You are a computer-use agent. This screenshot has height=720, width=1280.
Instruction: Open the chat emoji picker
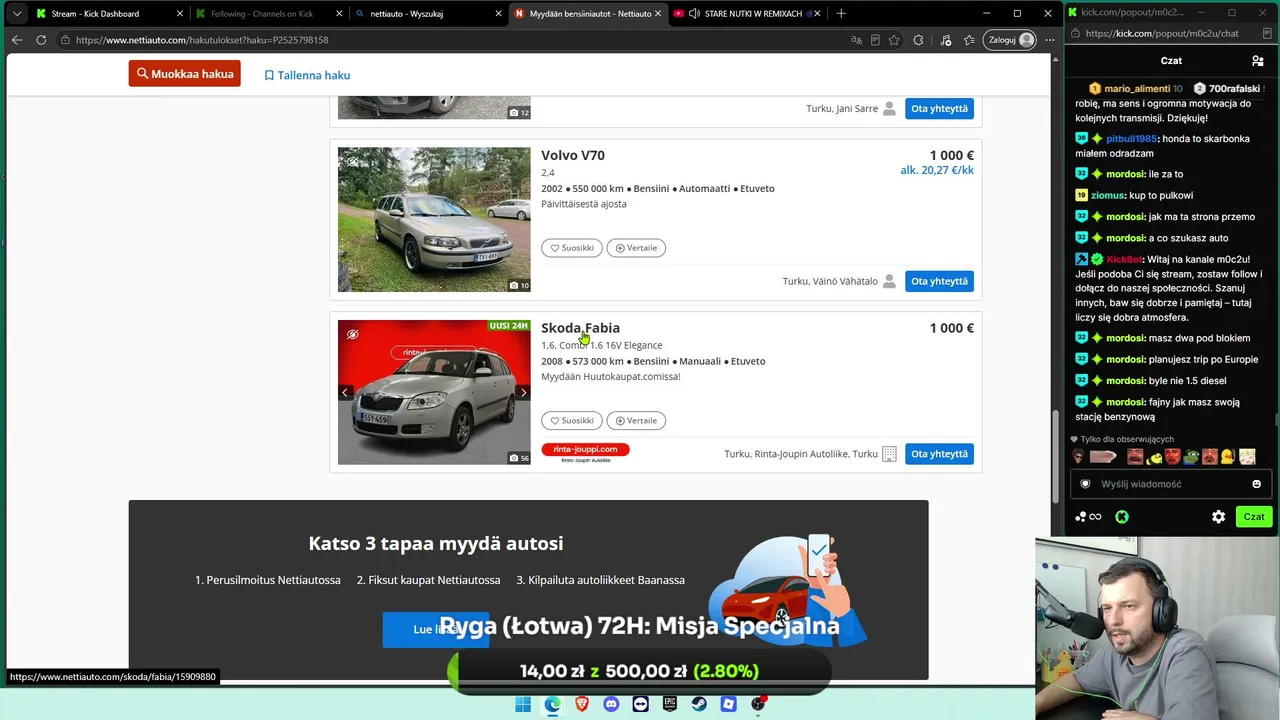coord(1257,484)
